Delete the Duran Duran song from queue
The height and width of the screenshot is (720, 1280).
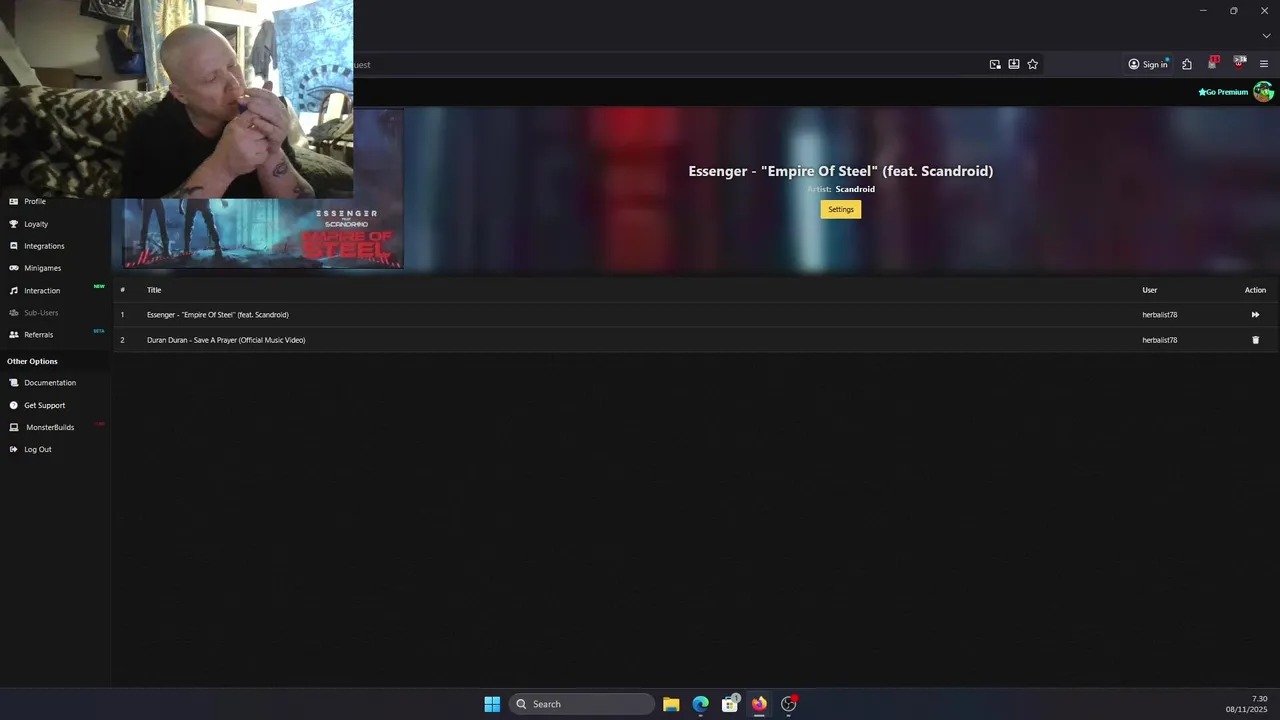[1256, 340]
